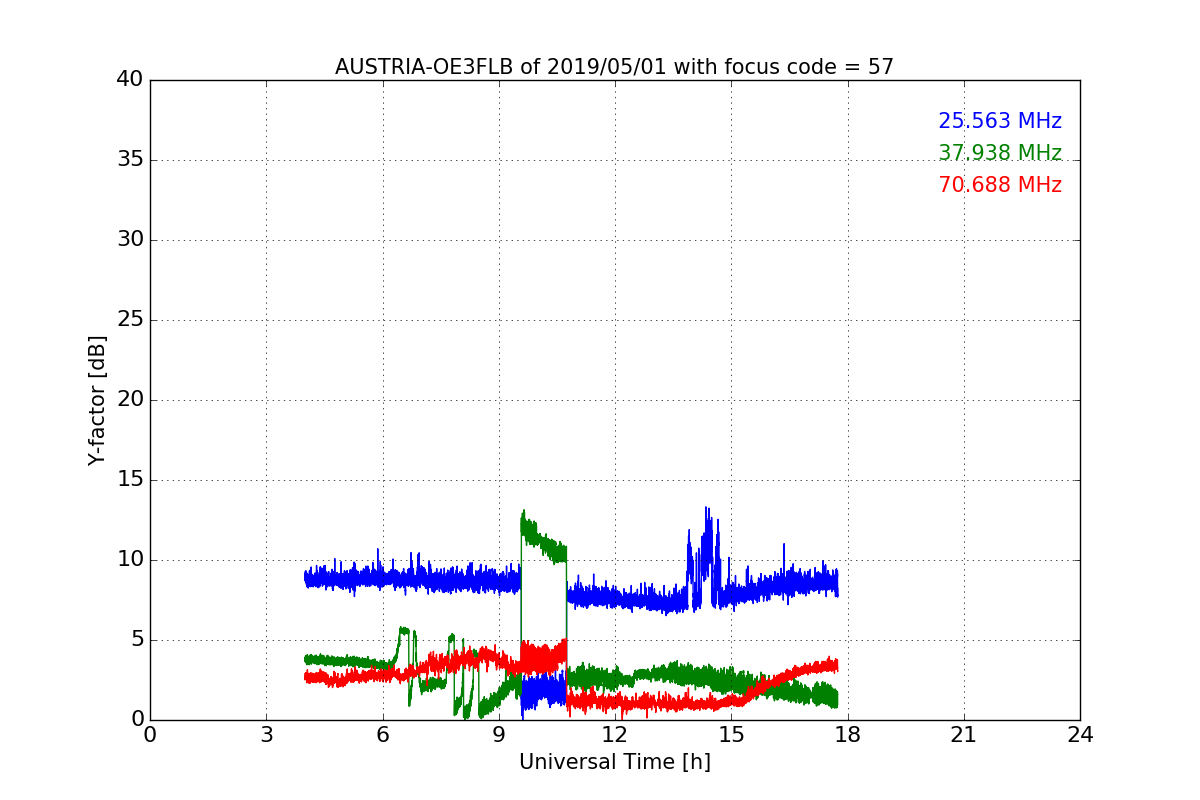This screenshot has width=1200, height=800.
Task: Click x-axis tick label 18
Action: (847, 735)
